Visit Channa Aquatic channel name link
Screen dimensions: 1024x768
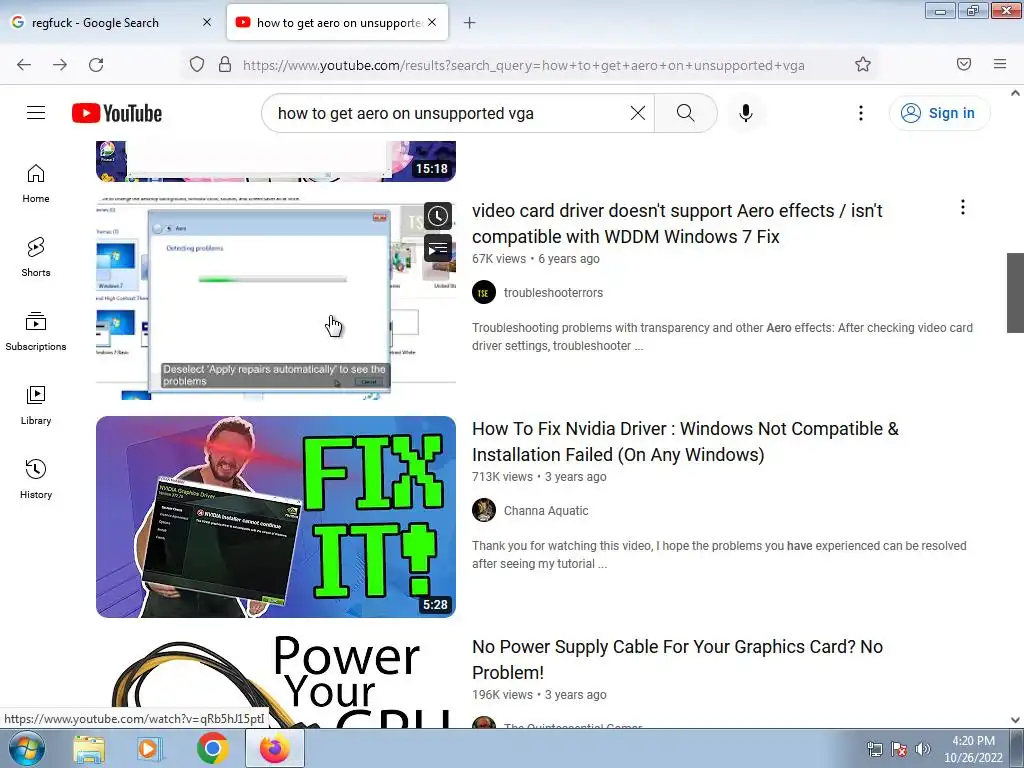[x=546, y=511]
